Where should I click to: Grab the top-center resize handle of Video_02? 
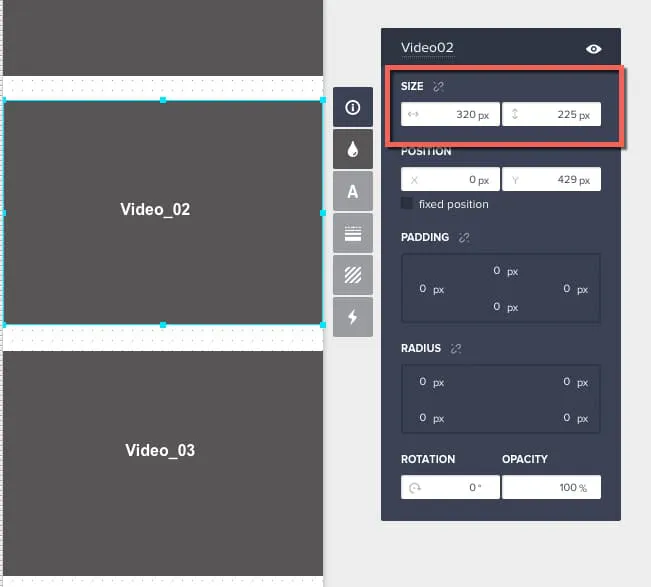(163, 100)
